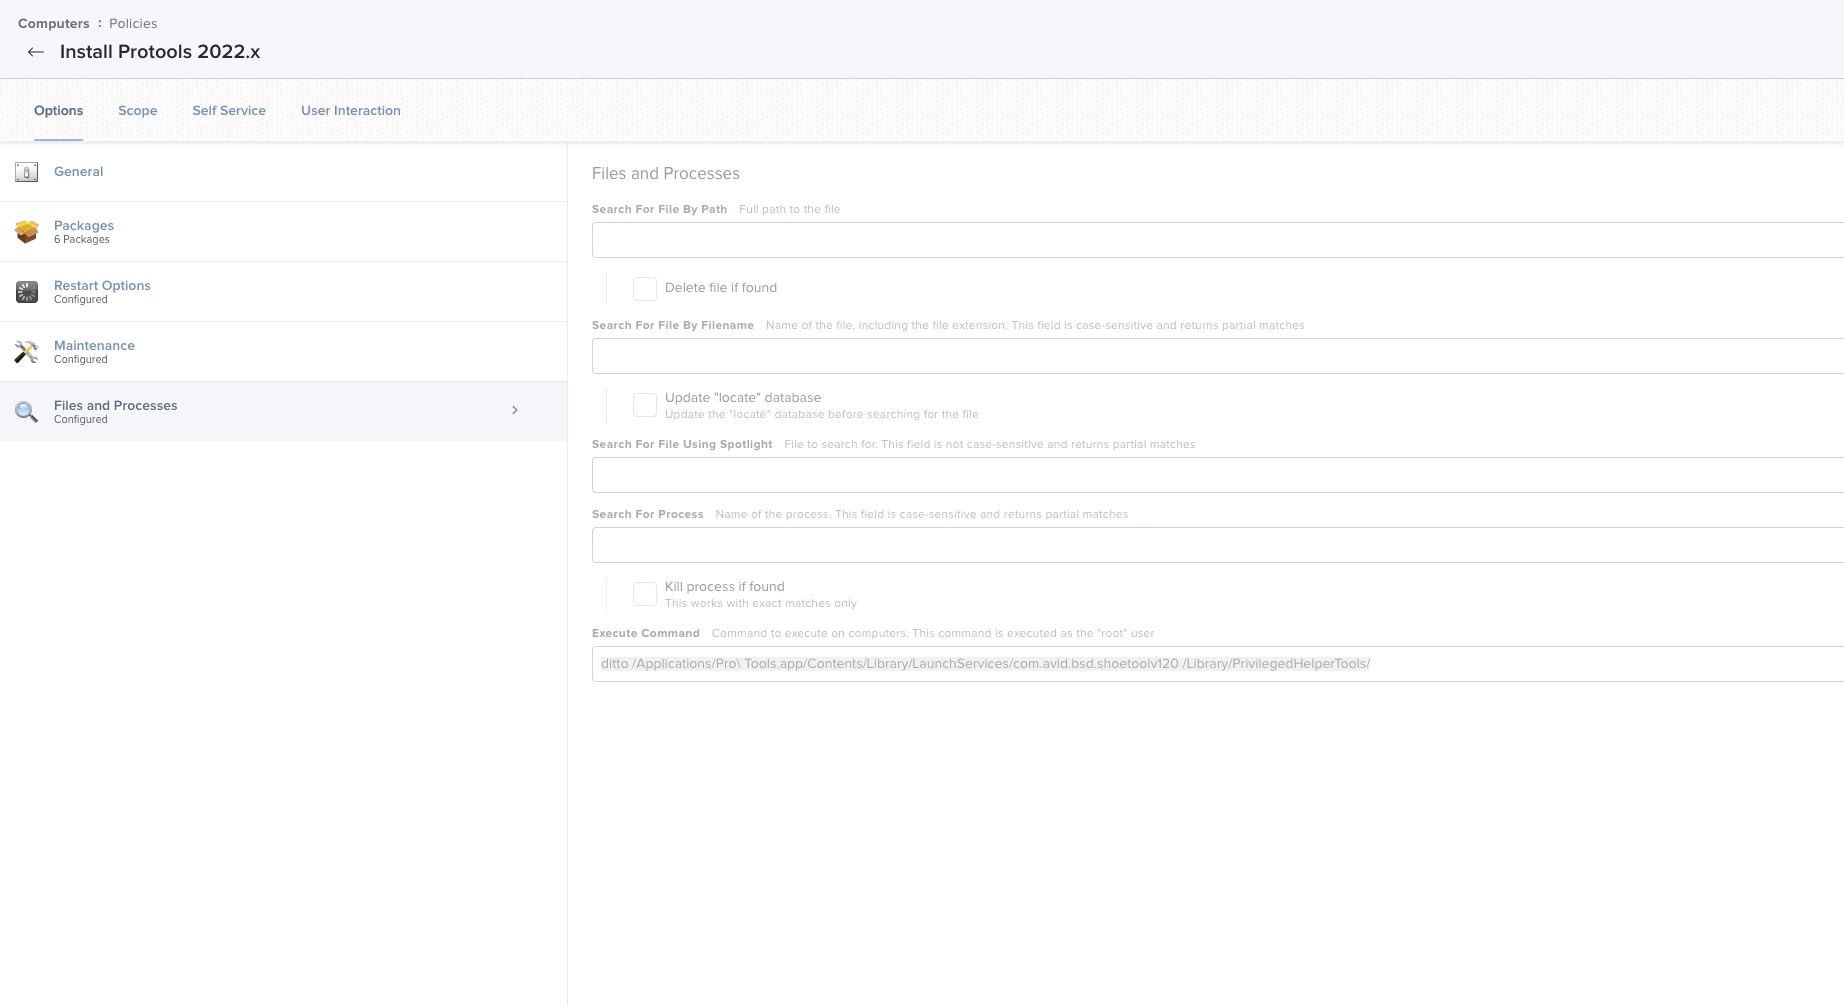Click the Packages box icon
1844x1006 pixels.
click(x=27, y=232)
